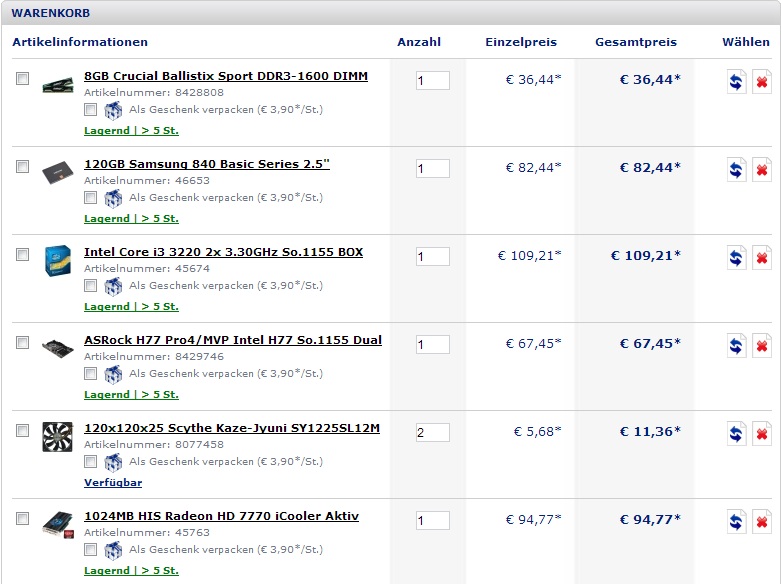Click Verfügbar link under Scythe fan
Screen dimensions: 781x584
pos(113,482)
